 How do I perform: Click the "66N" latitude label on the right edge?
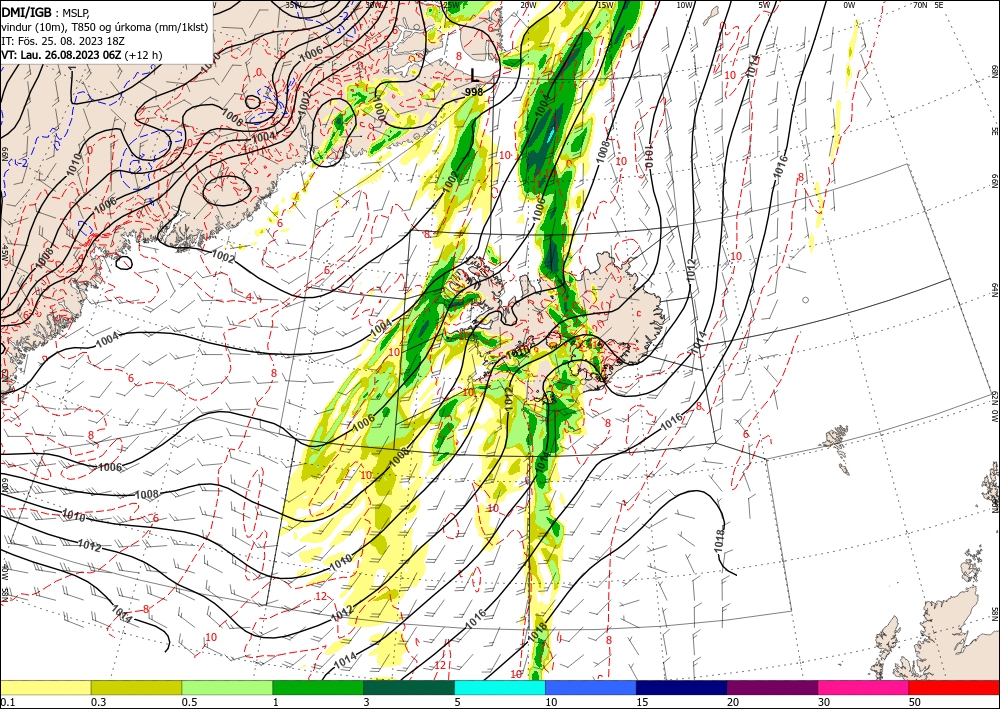[994, 182]
